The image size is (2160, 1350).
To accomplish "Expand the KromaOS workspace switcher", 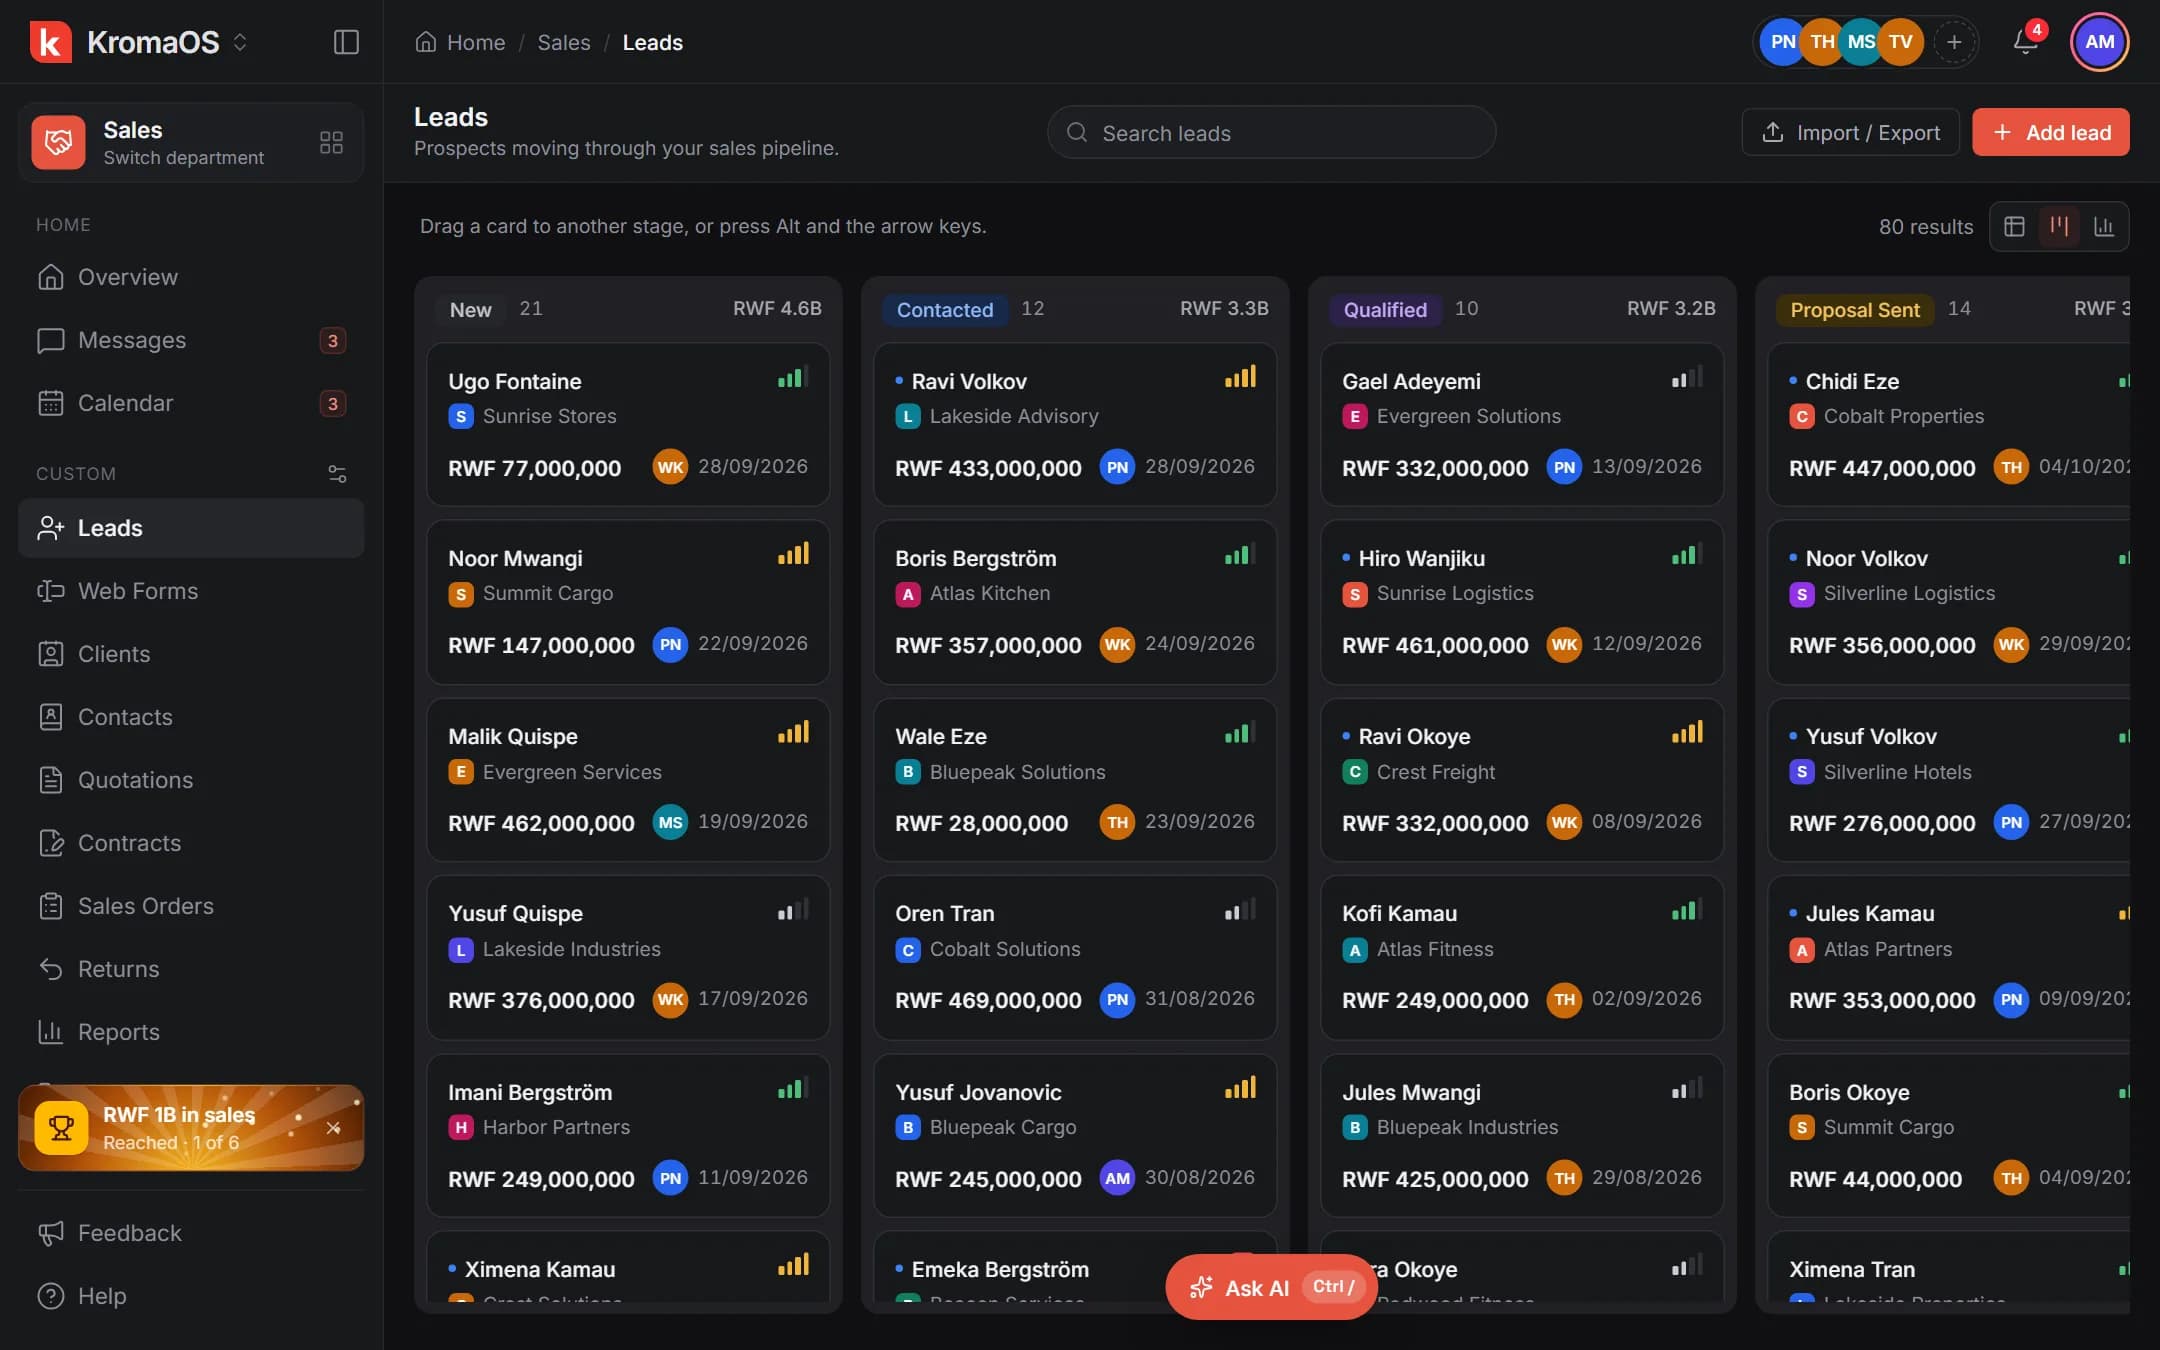I will point(240,42).
